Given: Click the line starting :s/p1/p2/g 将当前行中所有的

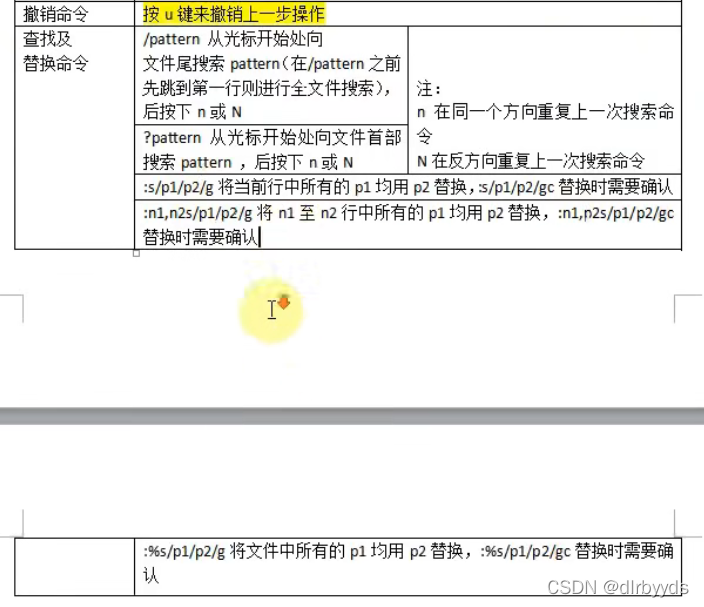Looking at the screenshot, I should 408,187.
